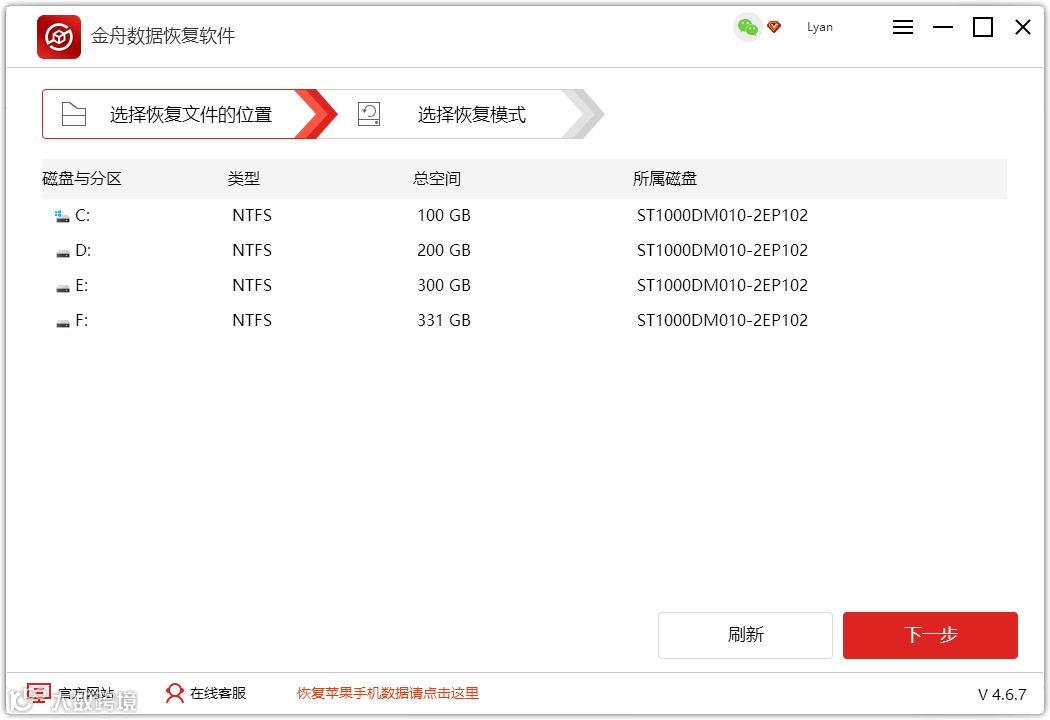Close the recovery software window

[x=1023, y=27]
